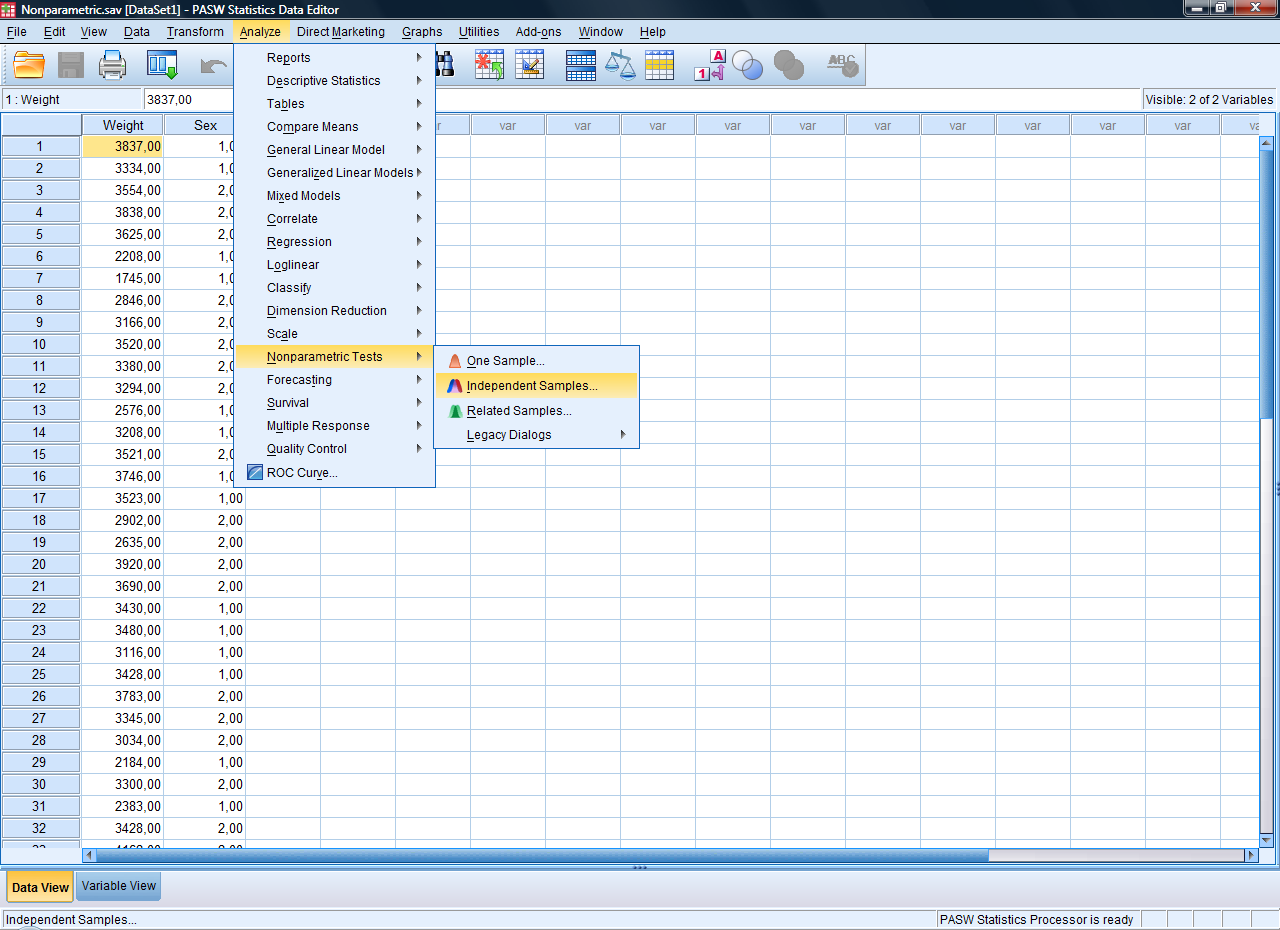Expand the Descriptive Statistics submenu
The width and height of the screenshot is (1280, 930).
(x=334, y=81)
